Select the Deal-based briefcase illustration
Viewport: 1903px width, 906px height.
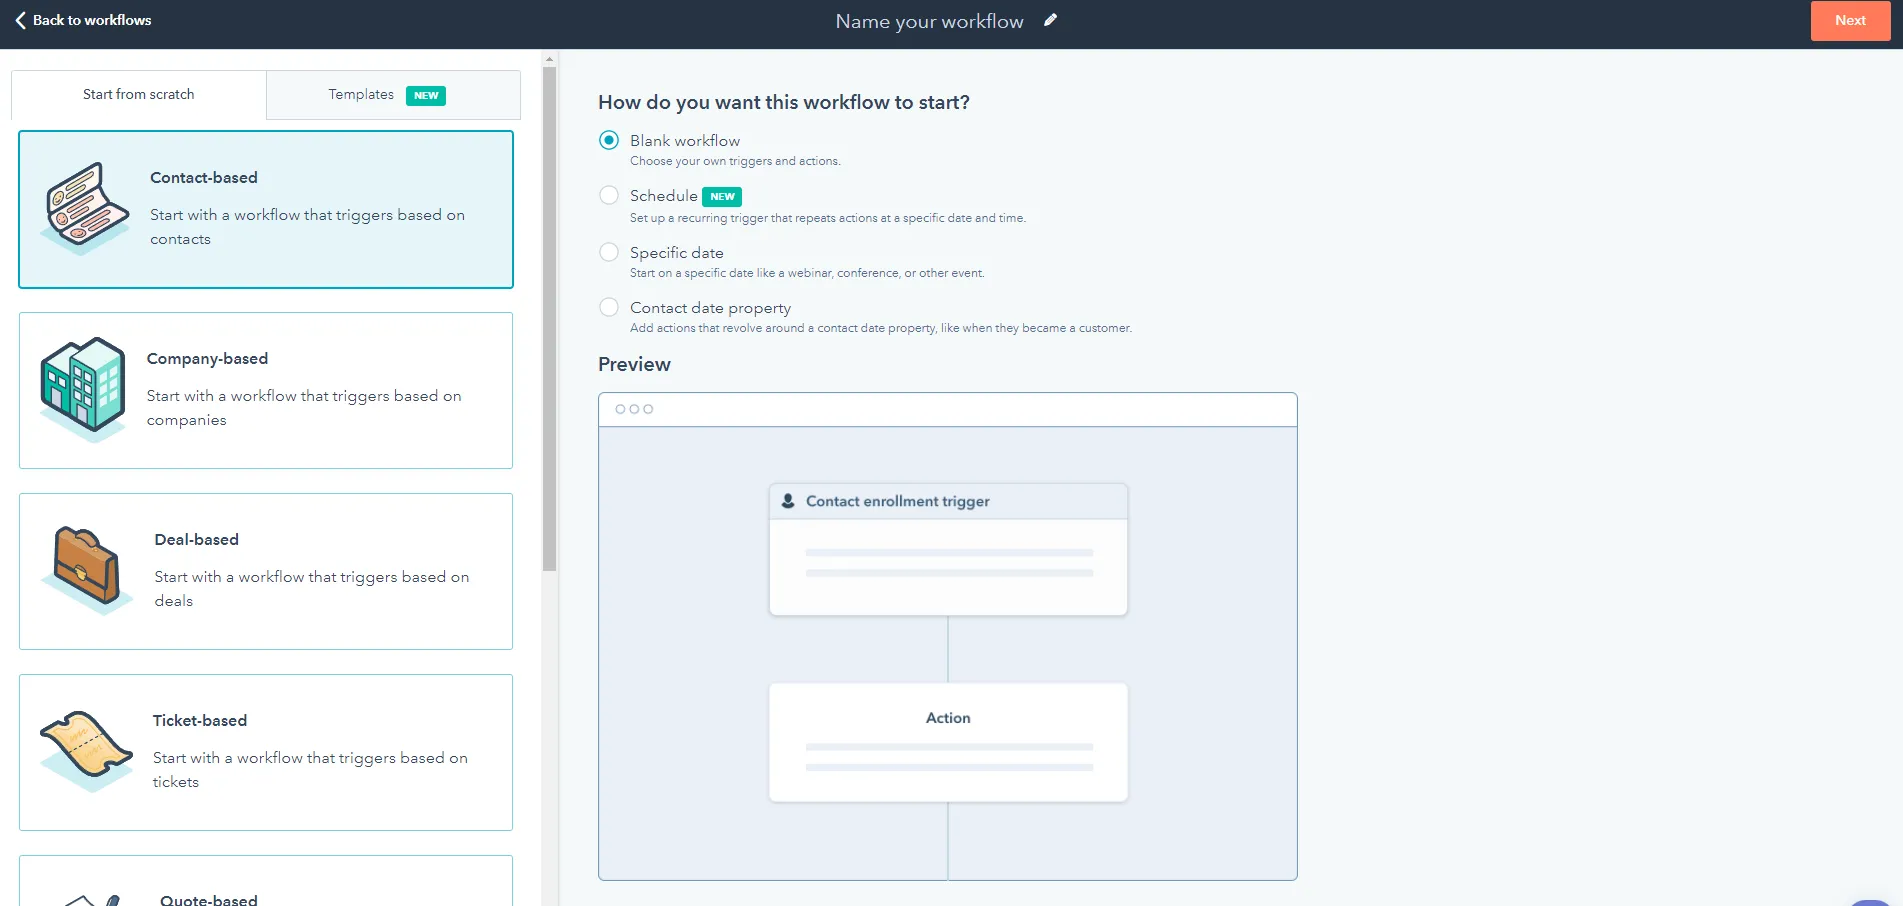[87, 569]
